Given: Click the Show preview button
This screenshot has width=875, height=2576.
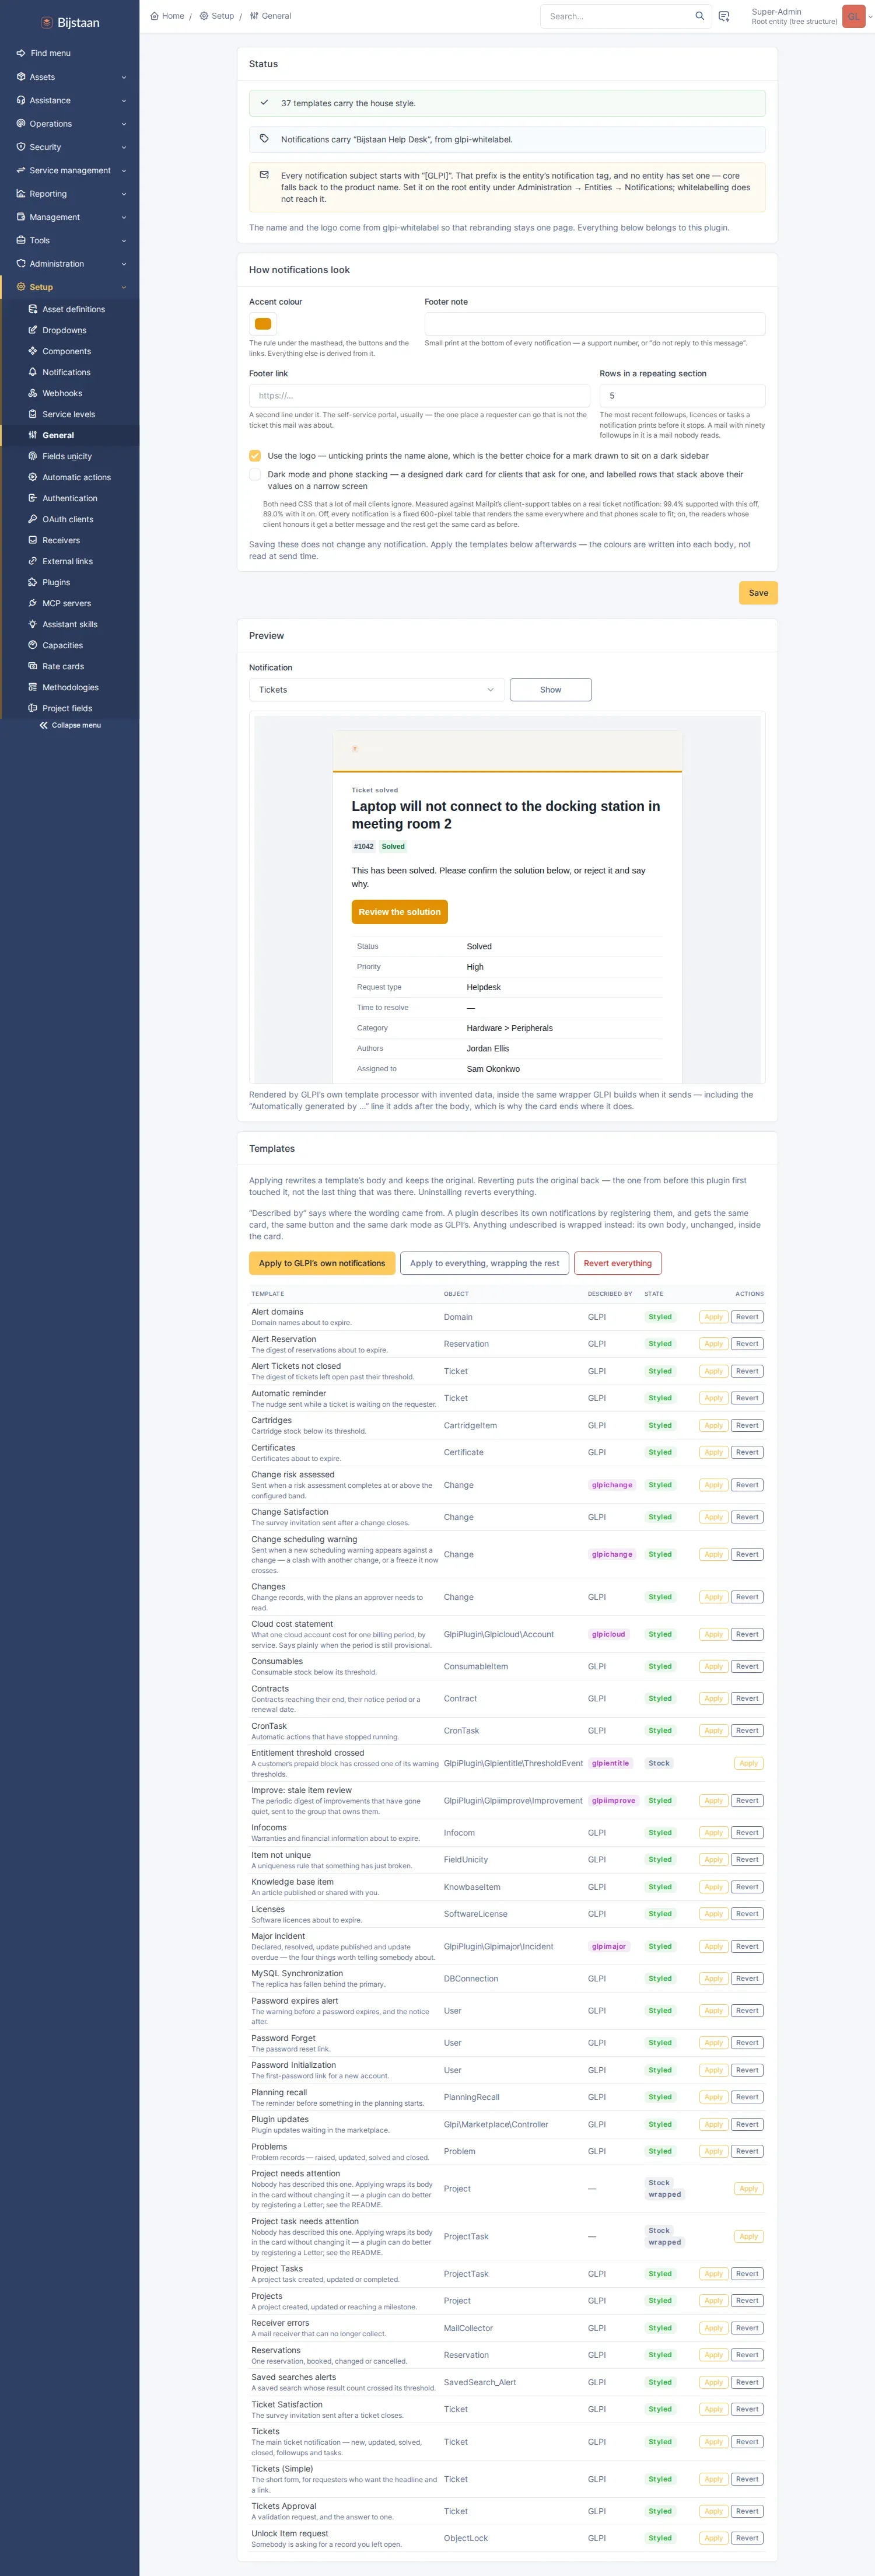Looking at the screenshot, I should 551,690.
